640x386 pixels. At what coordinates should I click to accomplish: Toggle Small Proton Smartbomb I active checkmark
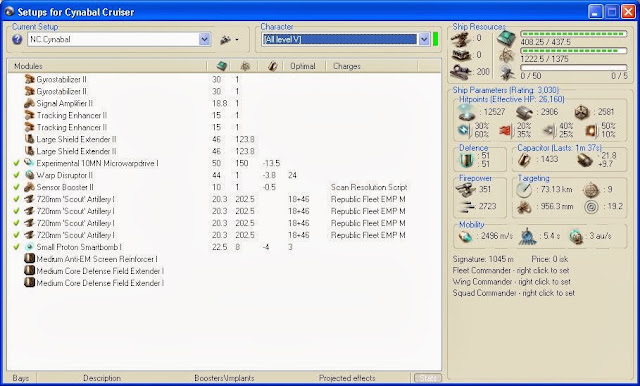16,247
